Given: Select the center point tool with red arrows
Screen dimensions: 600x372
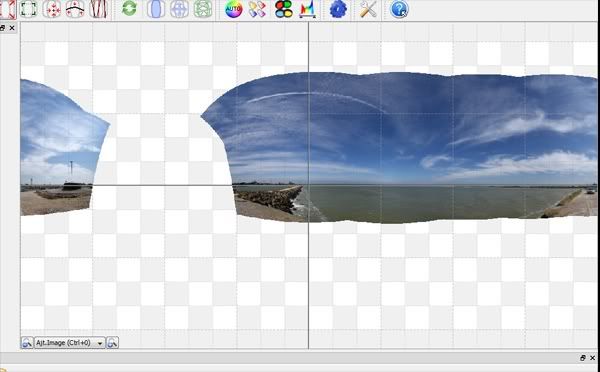Looking at the screenshot, I should pyautogui.click(x=52, y=9).
